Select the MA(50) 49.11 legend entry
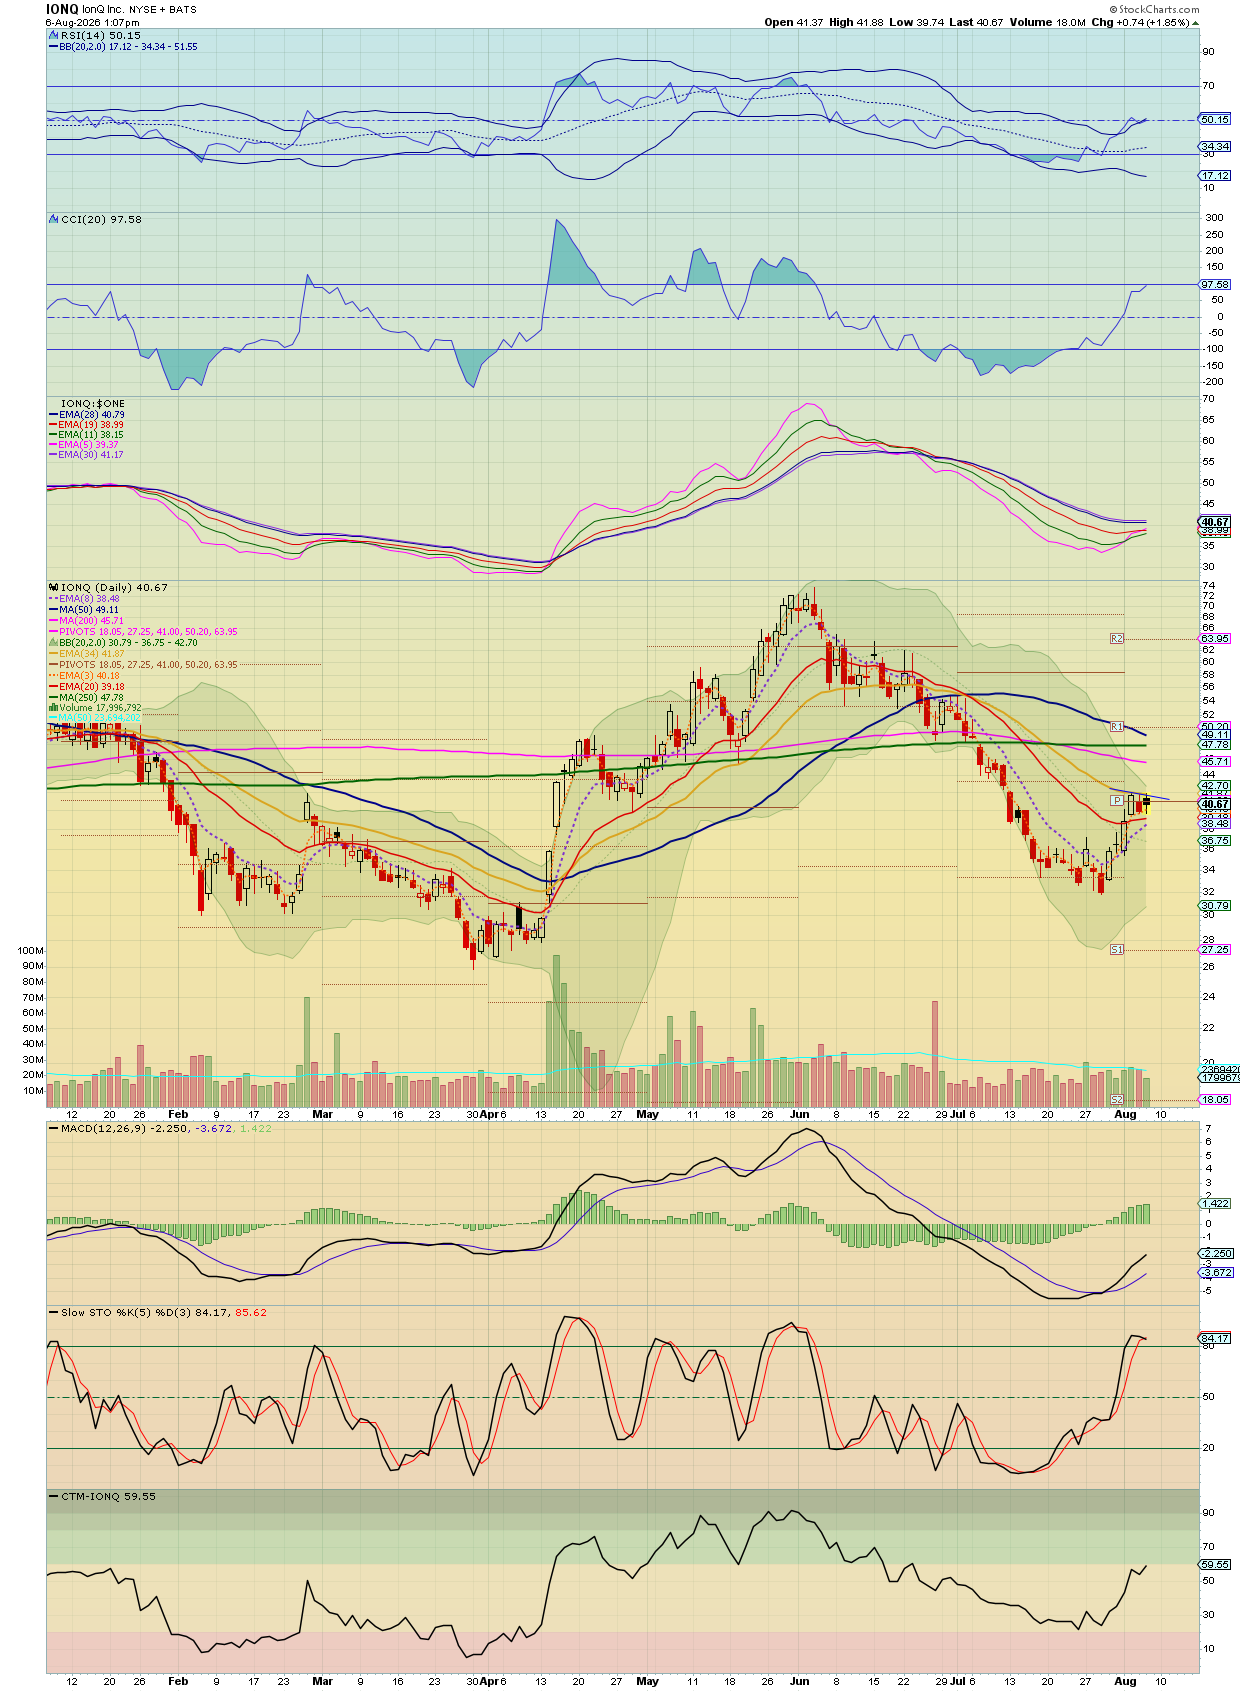1240x1692 pixels. pyautogui.click(x=85, y=609)
